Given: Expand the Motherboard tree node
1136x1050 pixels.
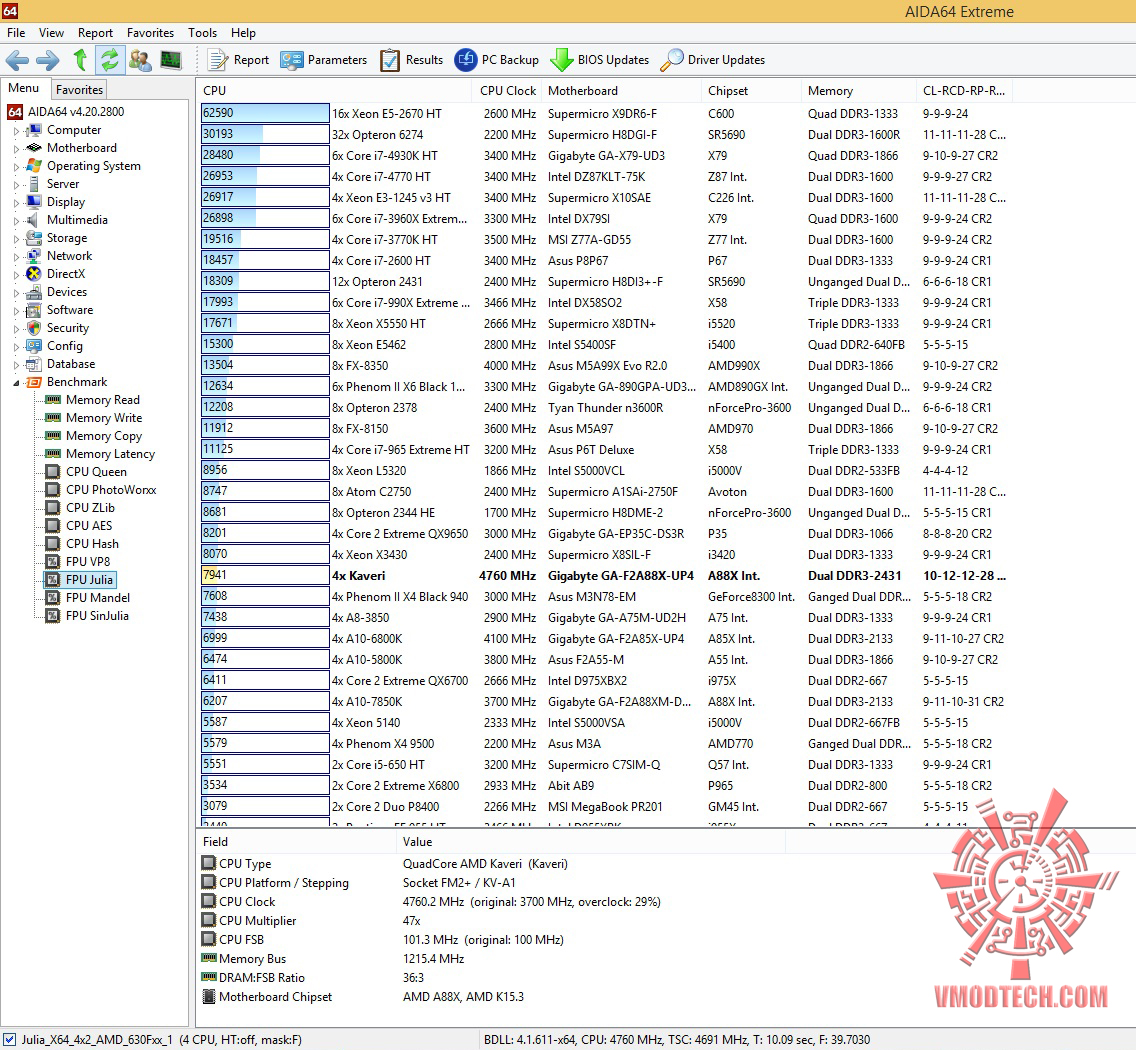Looking at the screenshot, I should [x=17, y=149].
